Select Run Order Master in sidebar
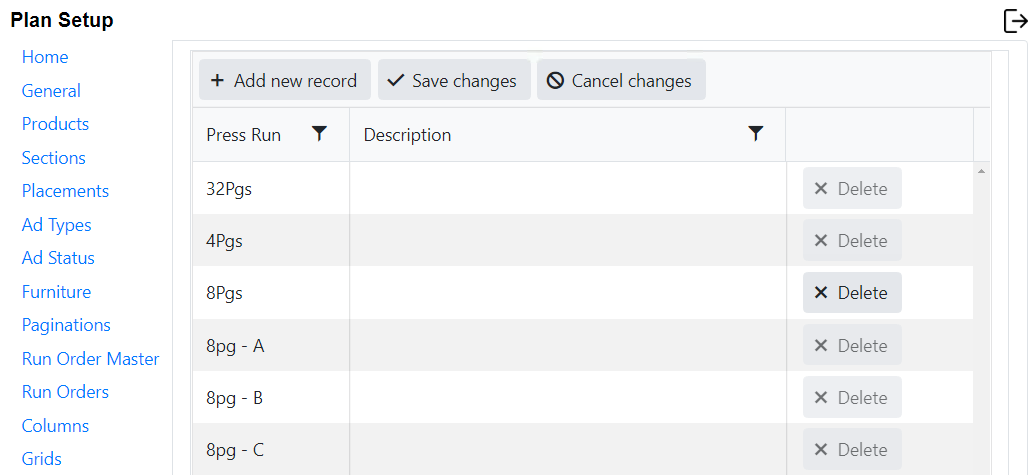This screenshot has height=475, width=1034. tap(90, 359)
